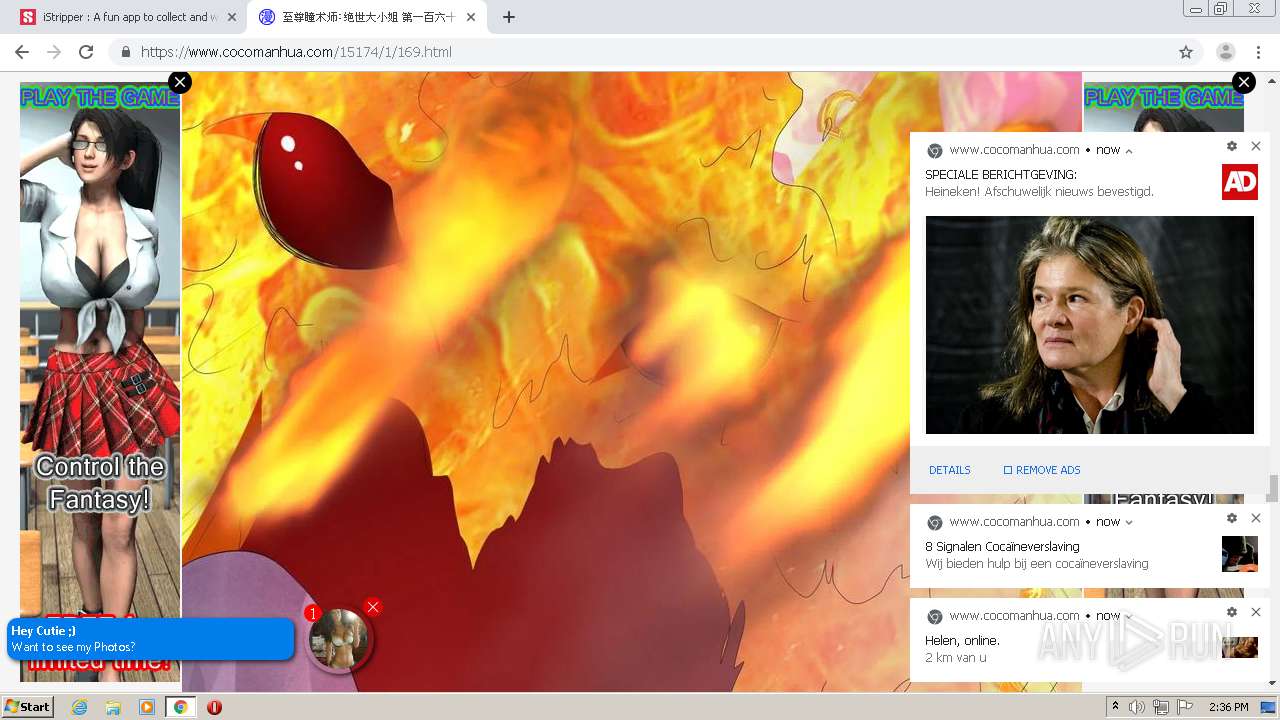Open the Heineken notification photo
Screen dimensions: 1280x720
point(1090,325)
